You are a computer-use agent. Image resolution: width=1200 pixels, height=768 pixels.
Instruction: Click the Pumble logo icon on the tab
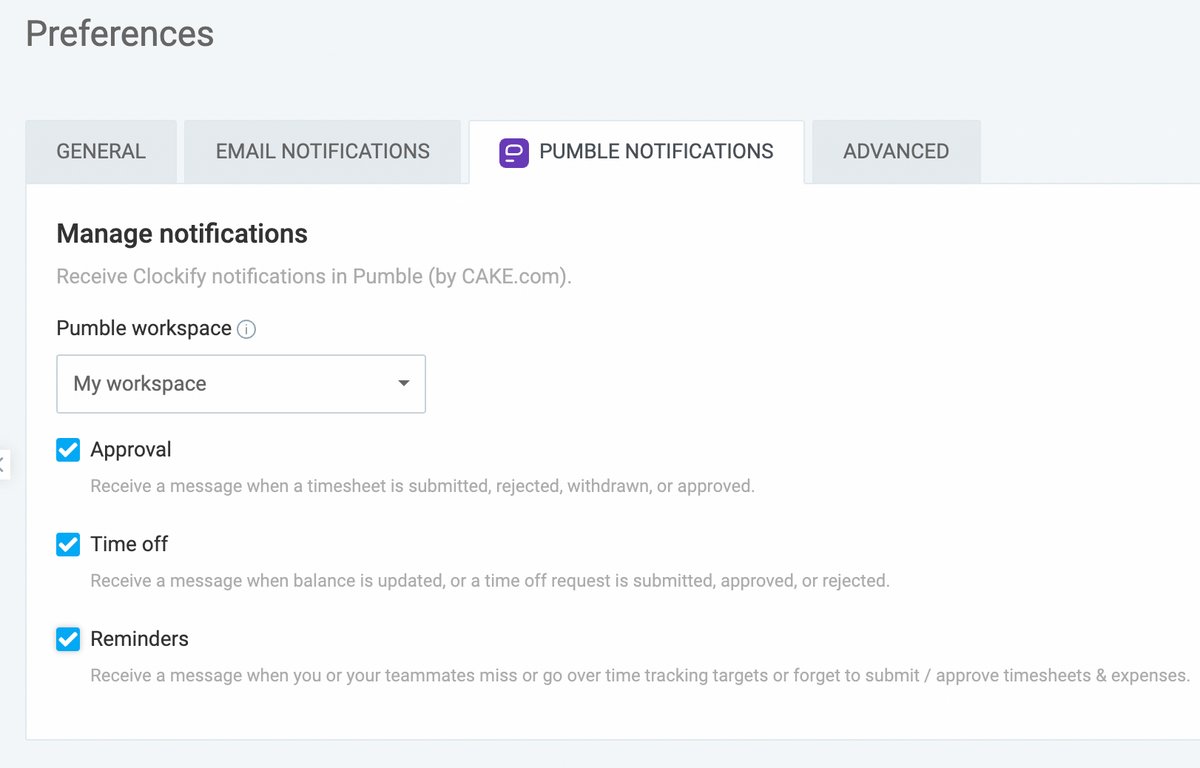click(513, 151)
